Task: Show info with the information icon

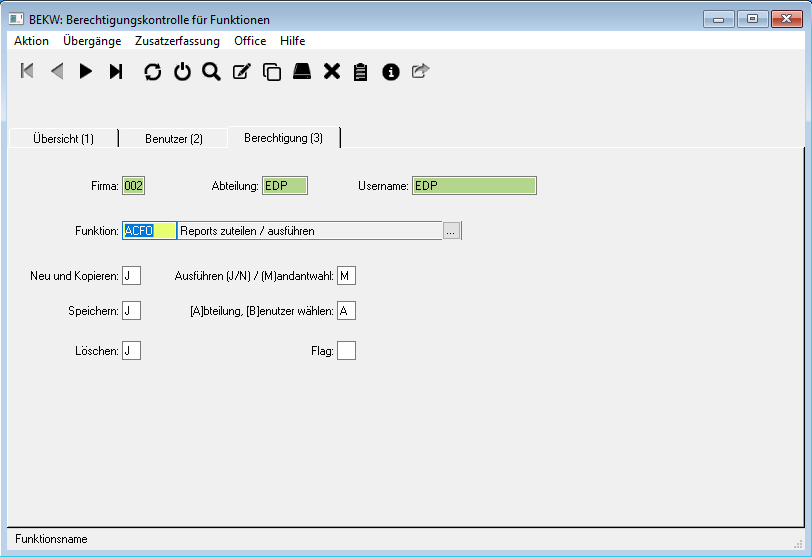Action: point(391,71)
